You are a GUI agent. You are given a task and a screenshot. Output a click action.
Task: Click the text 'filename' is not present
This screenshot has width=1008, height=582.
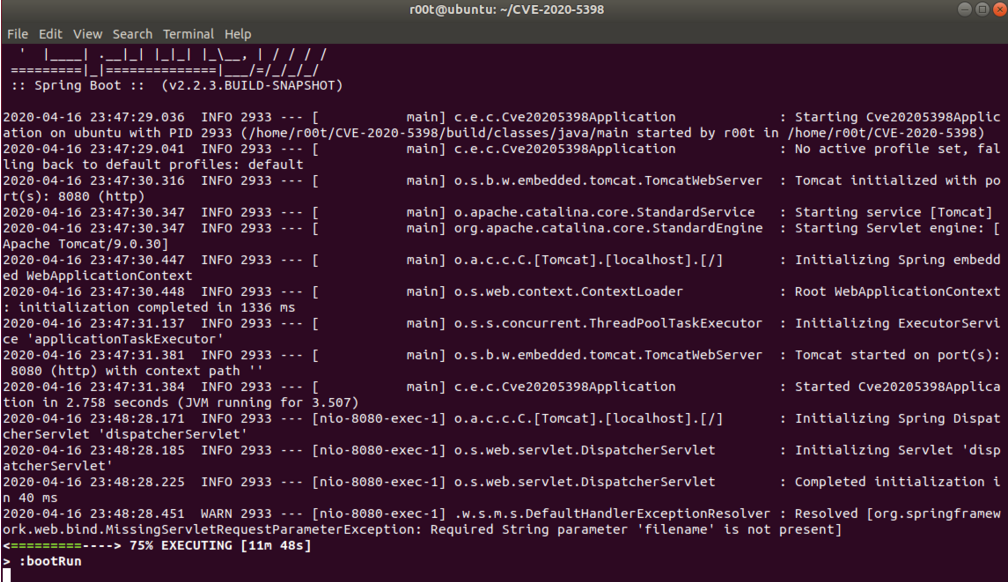[x=735, y=530]
